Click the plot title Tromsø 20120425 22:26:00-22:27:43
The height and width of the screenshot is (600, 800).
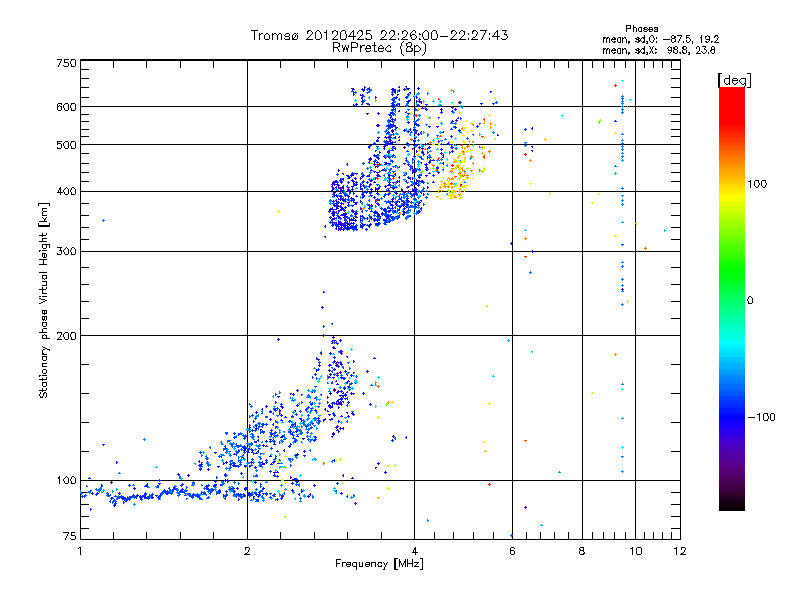[x=379, y=35]
